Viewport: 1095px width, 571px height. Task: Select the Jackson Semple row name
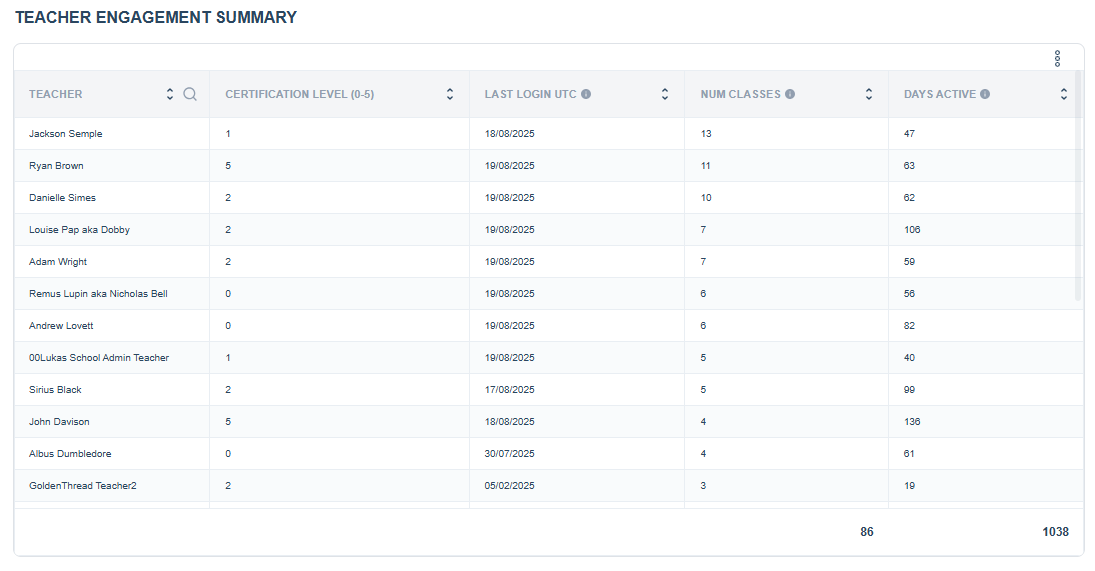pyautogui.click(x=66, y=134)
